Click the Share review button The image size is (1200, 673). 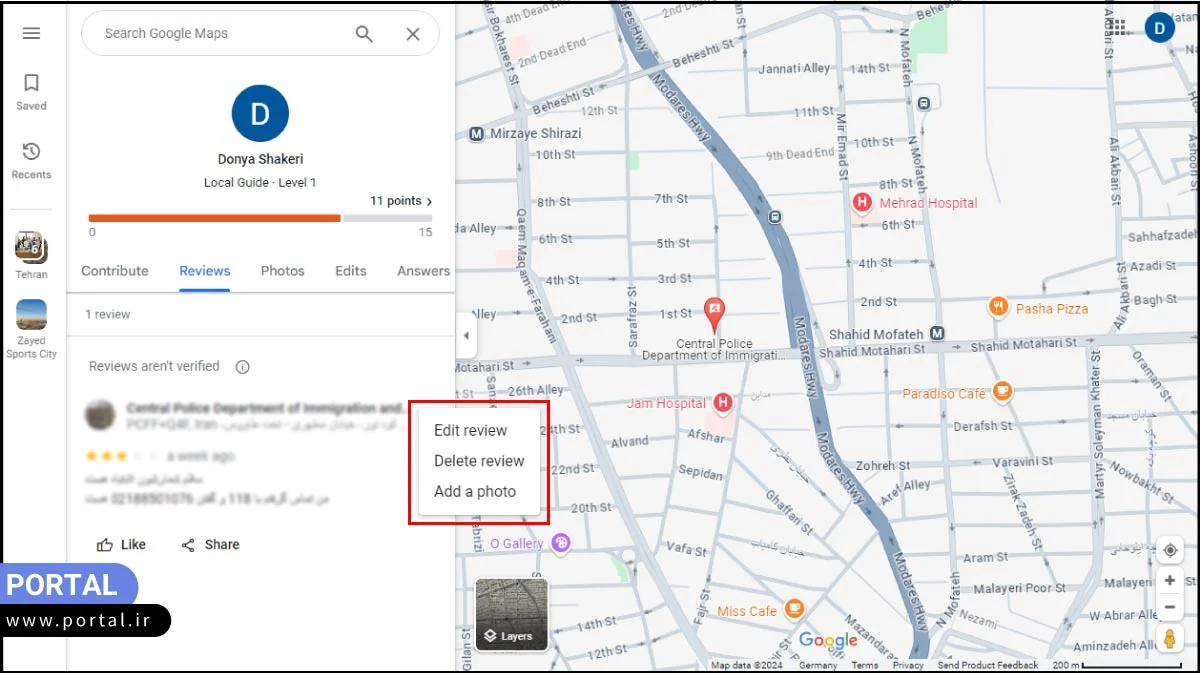pos(210,545)
